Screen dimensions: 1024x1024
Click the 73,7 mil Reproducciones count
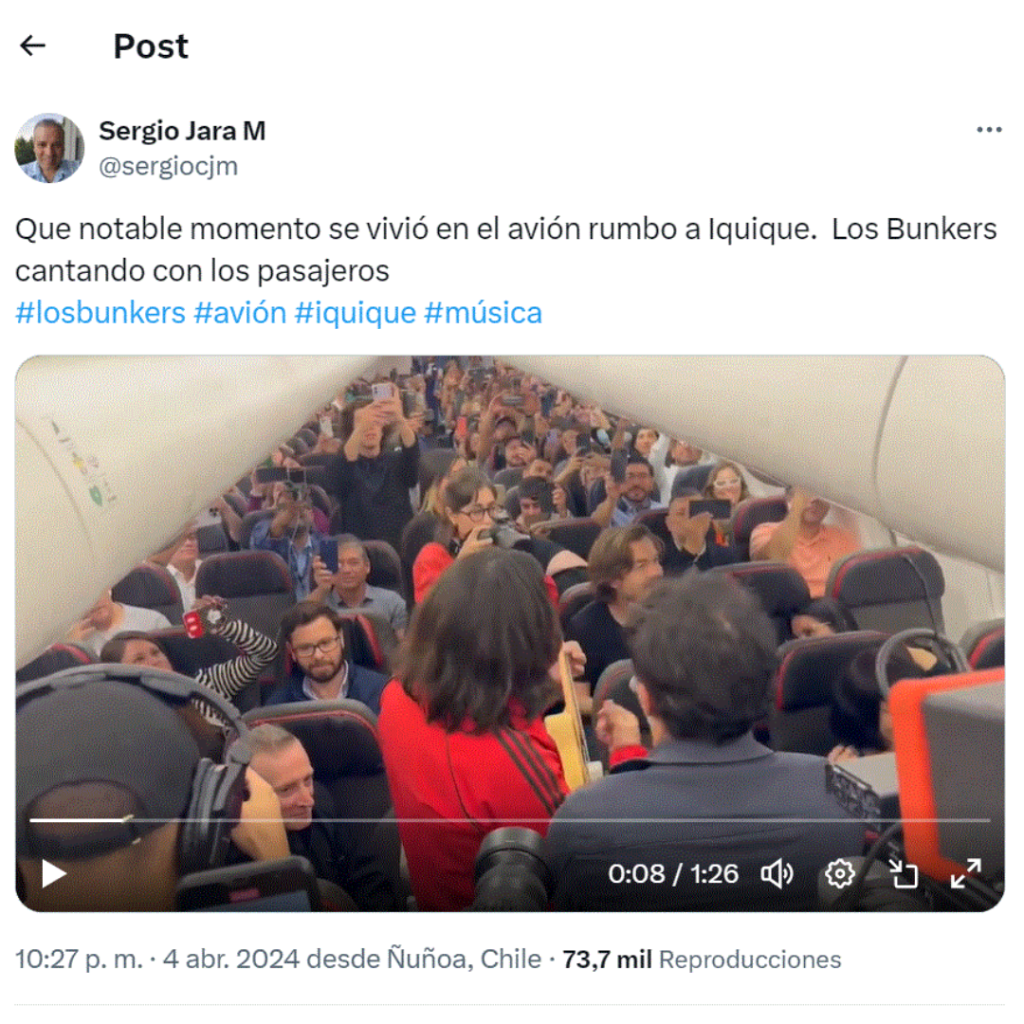click(701, 959)
